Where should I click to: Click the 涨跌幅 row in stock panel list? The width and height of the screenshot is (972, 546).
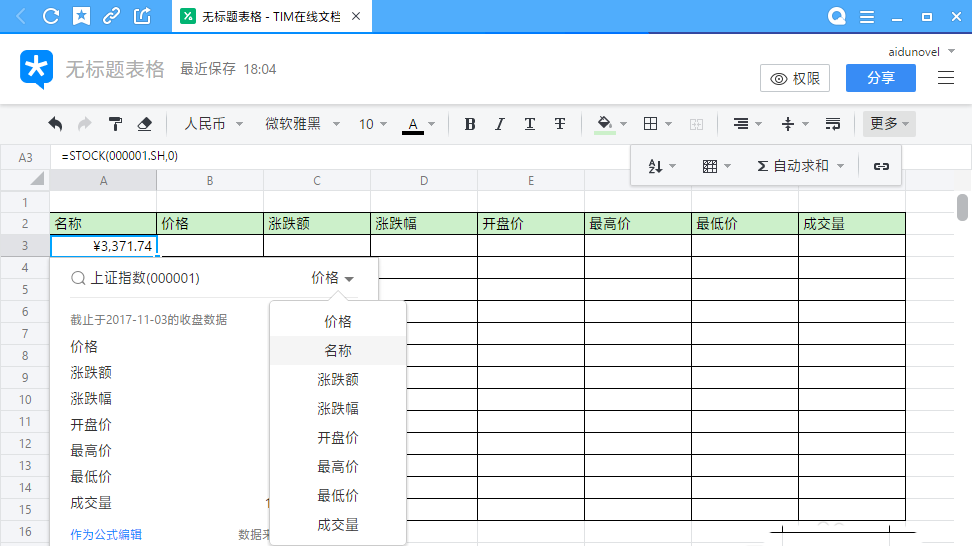[91, 398]
